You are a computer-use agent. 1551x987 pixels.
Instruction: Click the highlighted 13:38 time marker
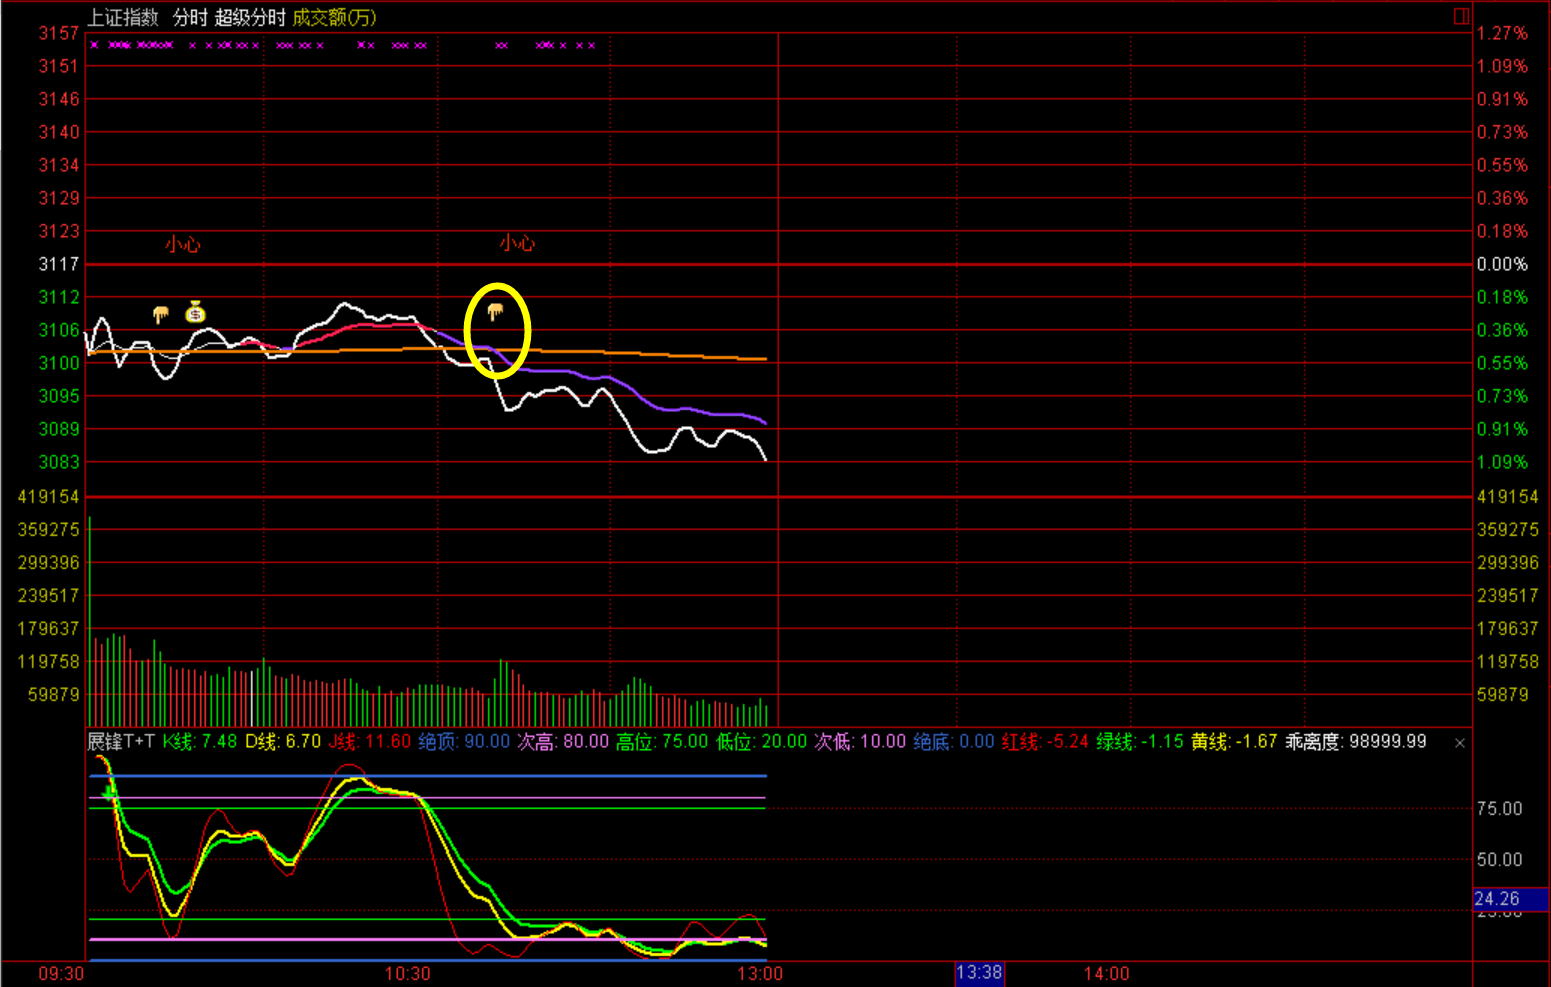(979, 972)
